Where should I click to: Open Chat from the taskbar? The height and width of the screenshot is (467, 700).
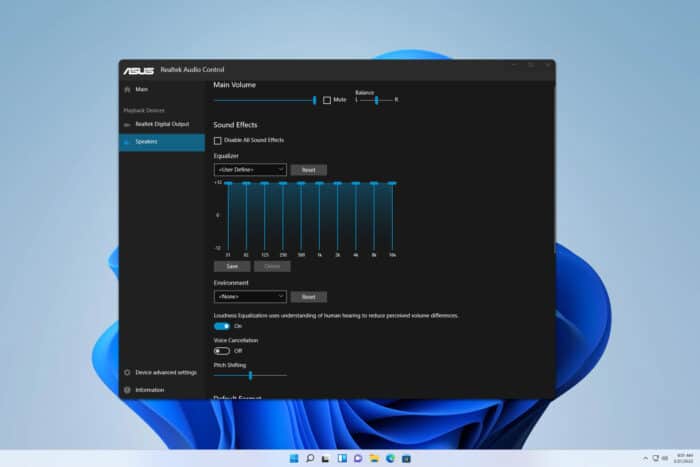pyautogui.click(x=358, y=459)
